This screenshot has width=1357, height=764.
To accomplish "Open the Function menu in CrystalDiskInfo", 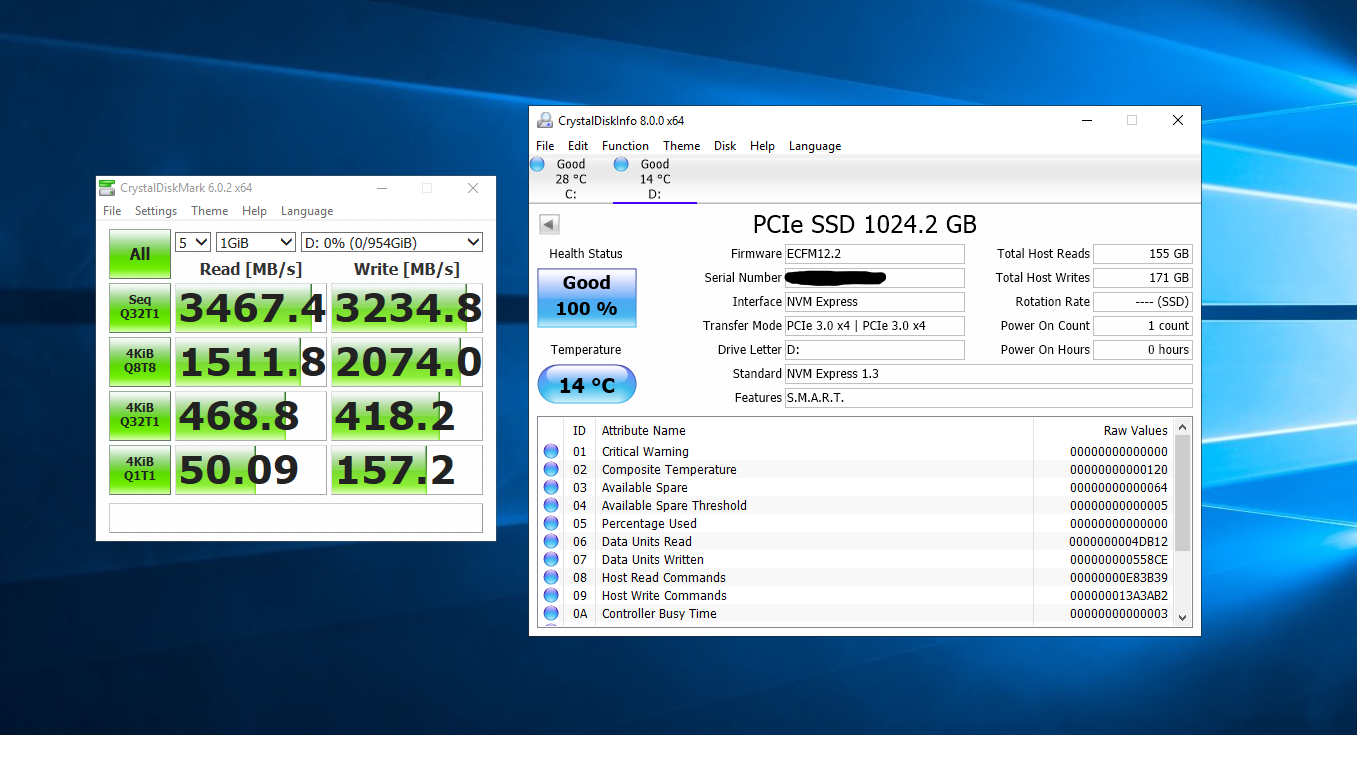I will (x=625, y=146).
